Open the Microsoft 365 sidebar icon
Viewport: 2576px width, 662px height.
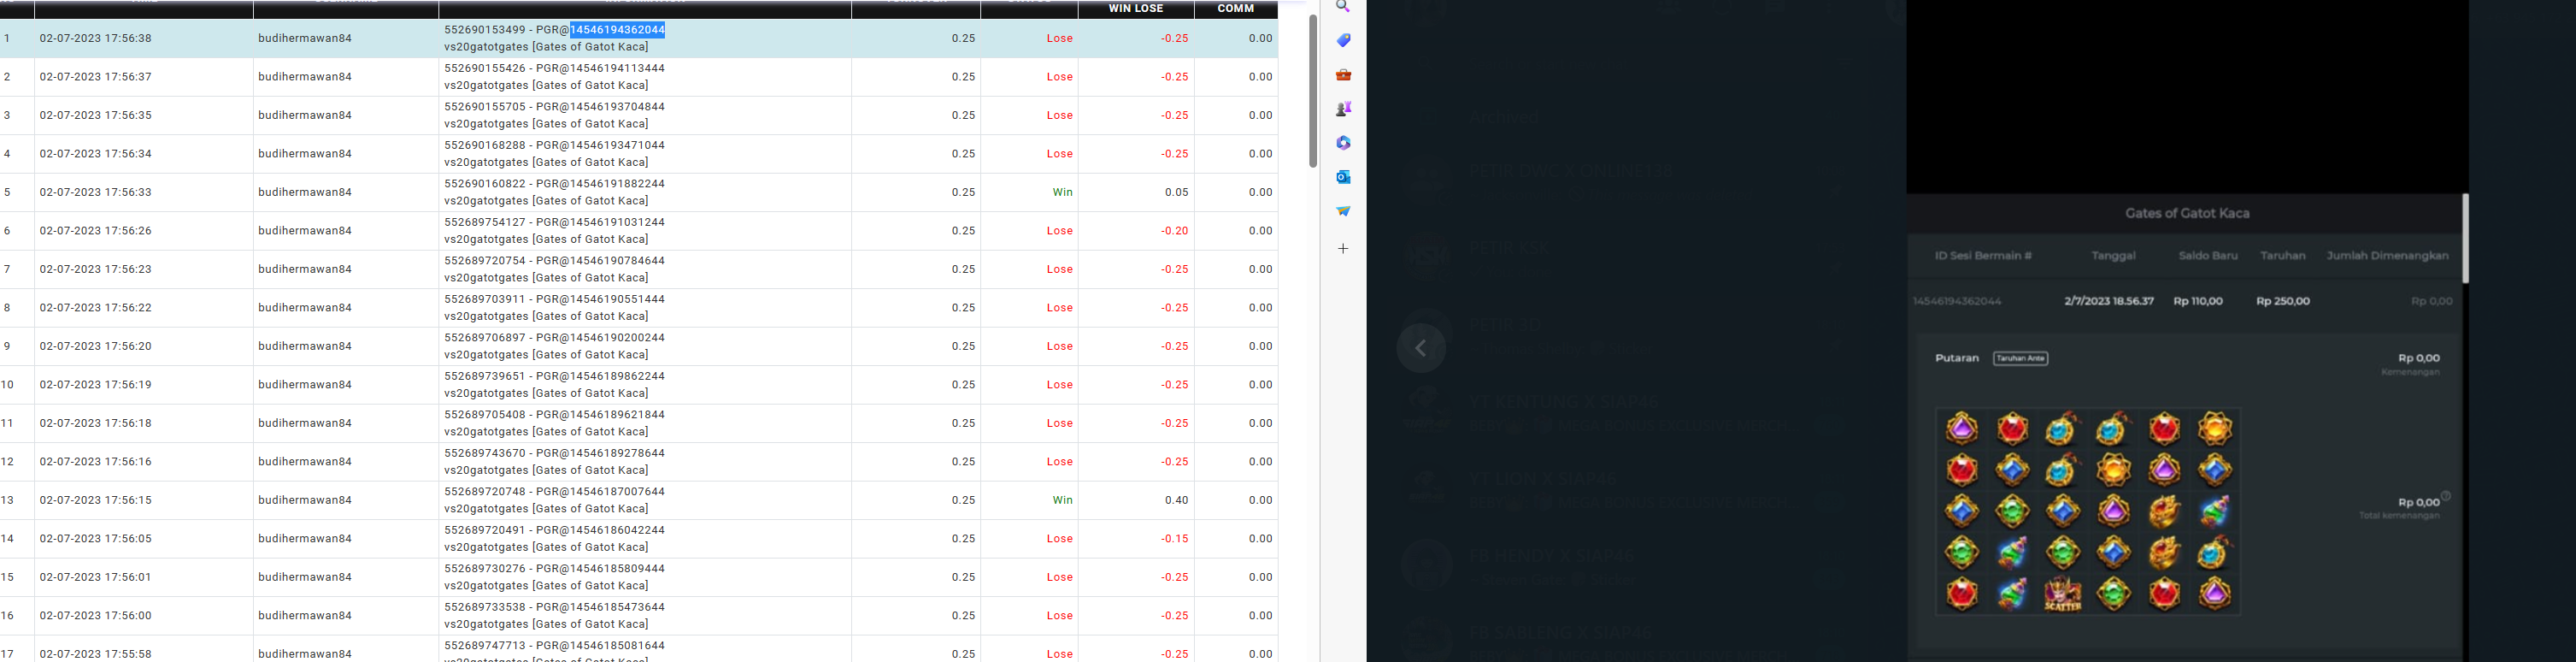click(1343, 143)
